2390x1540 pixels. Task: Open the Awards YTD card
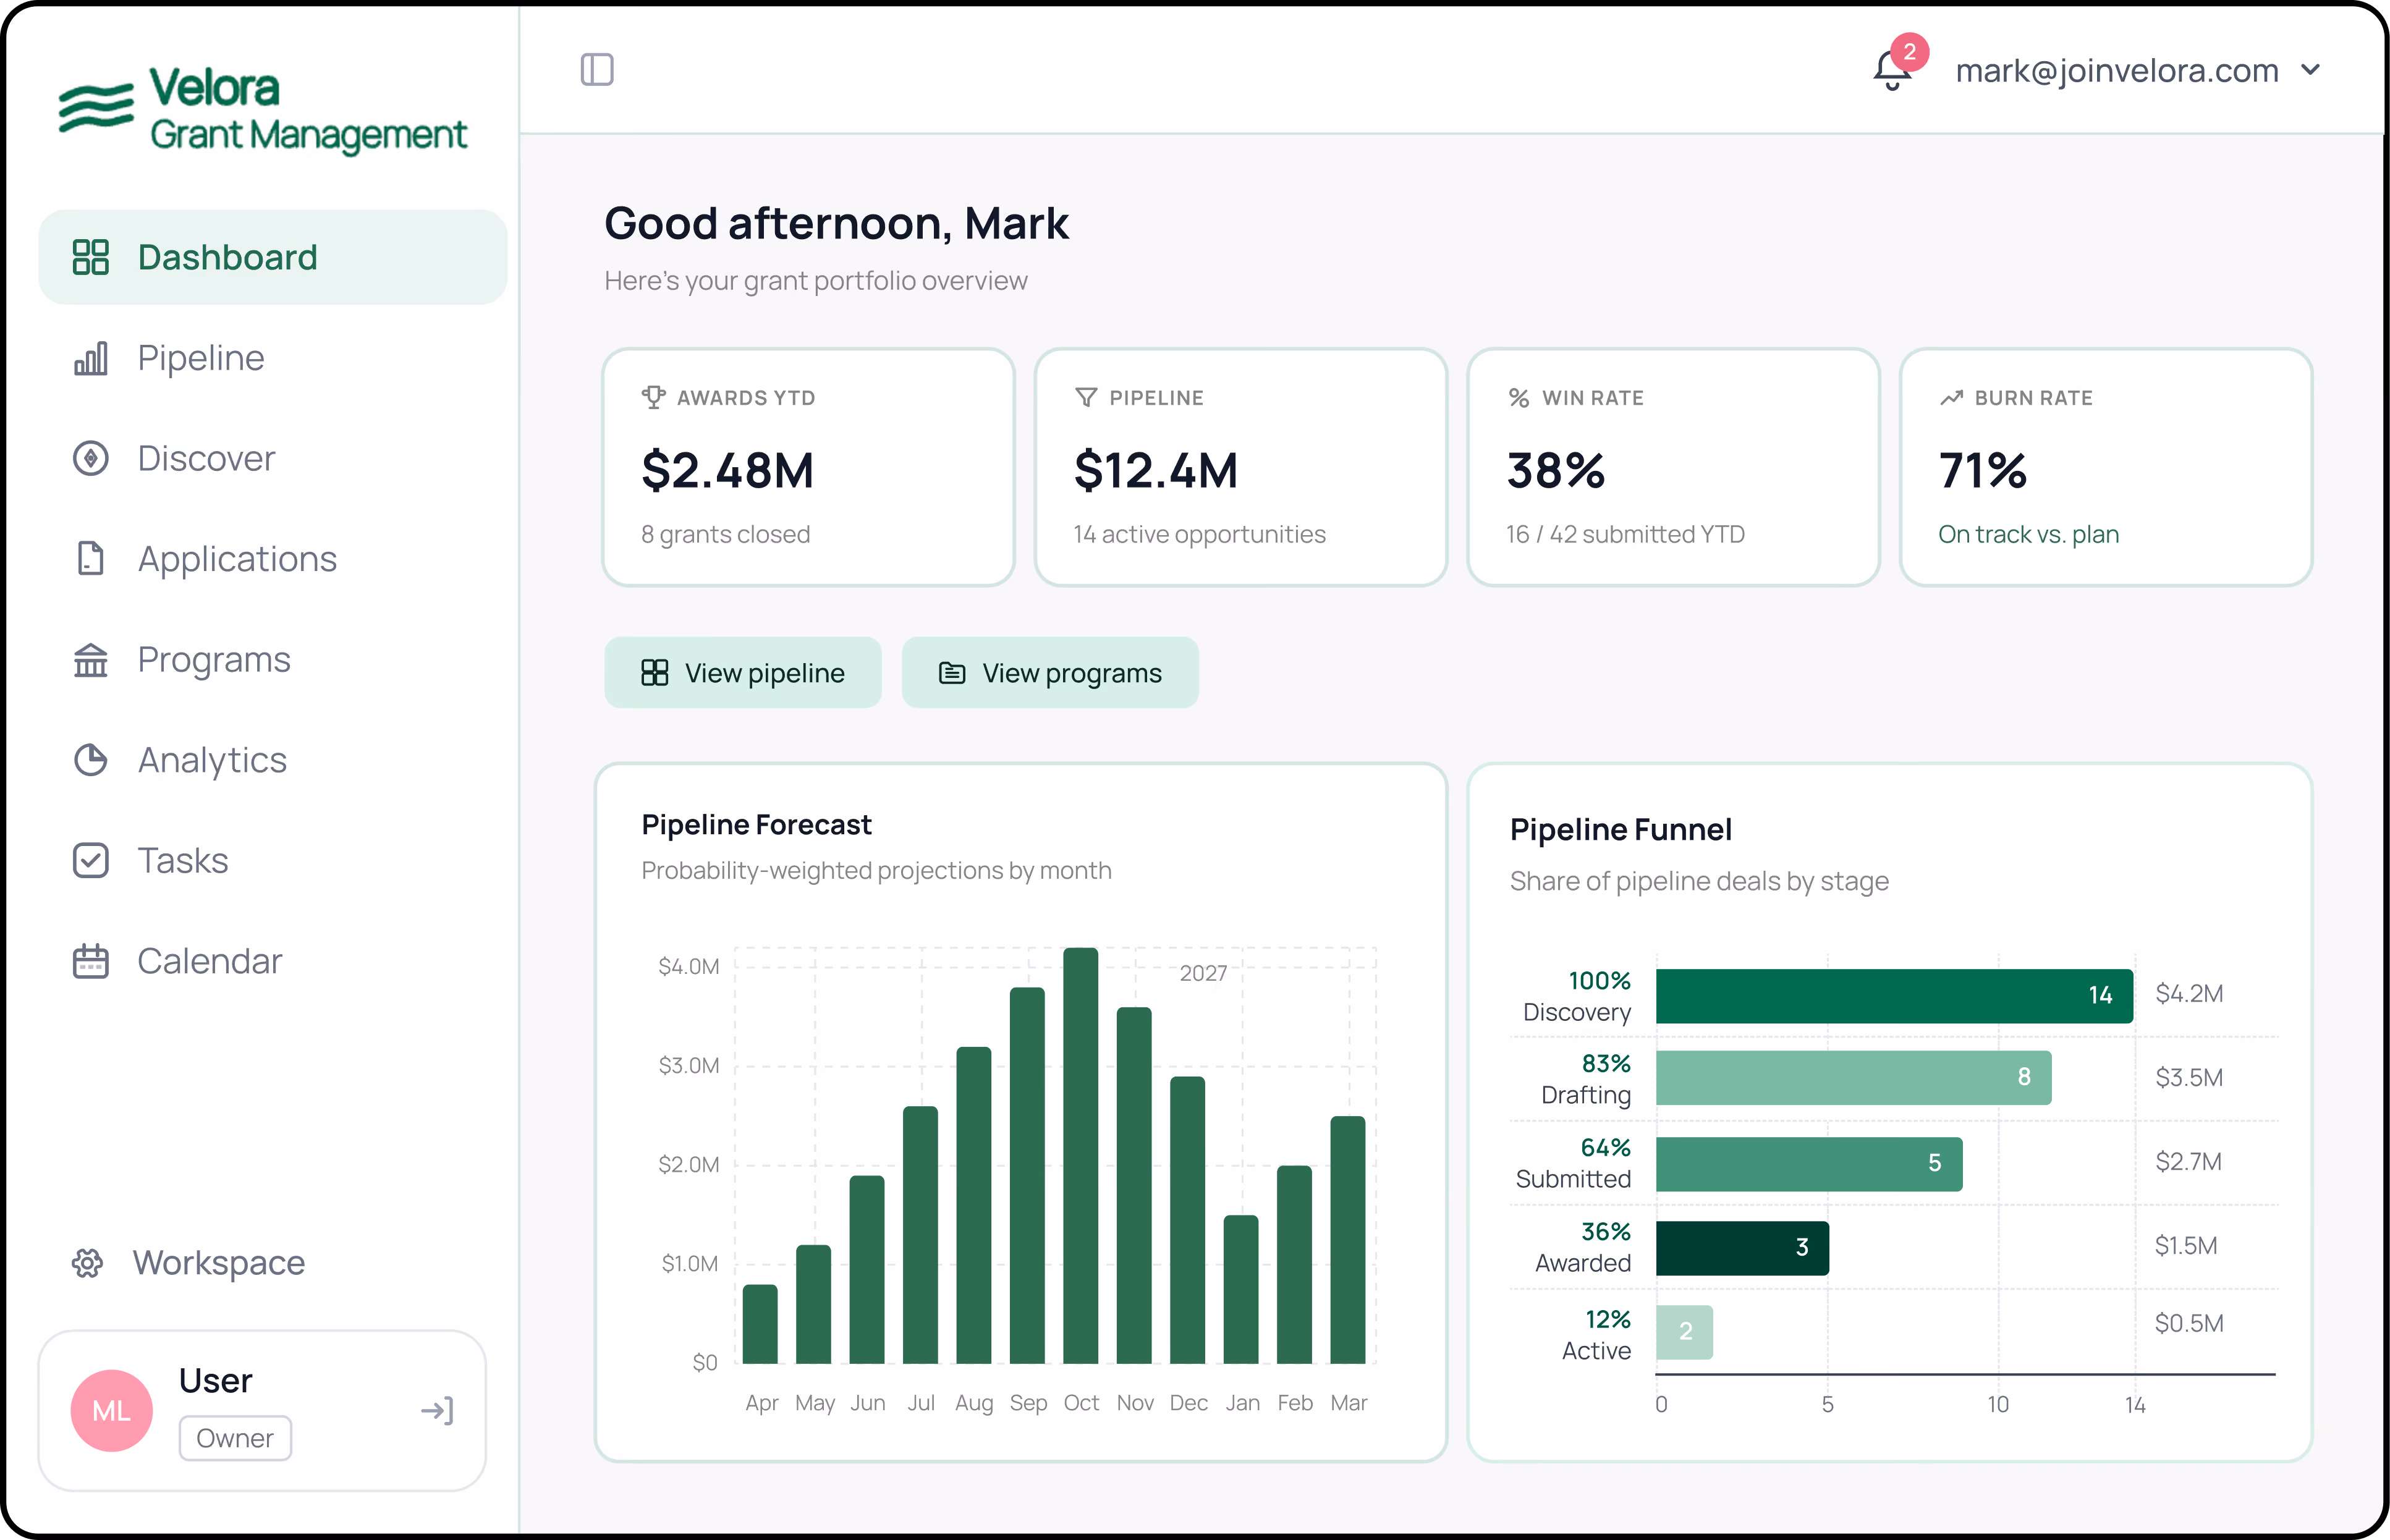click(808, 467)
